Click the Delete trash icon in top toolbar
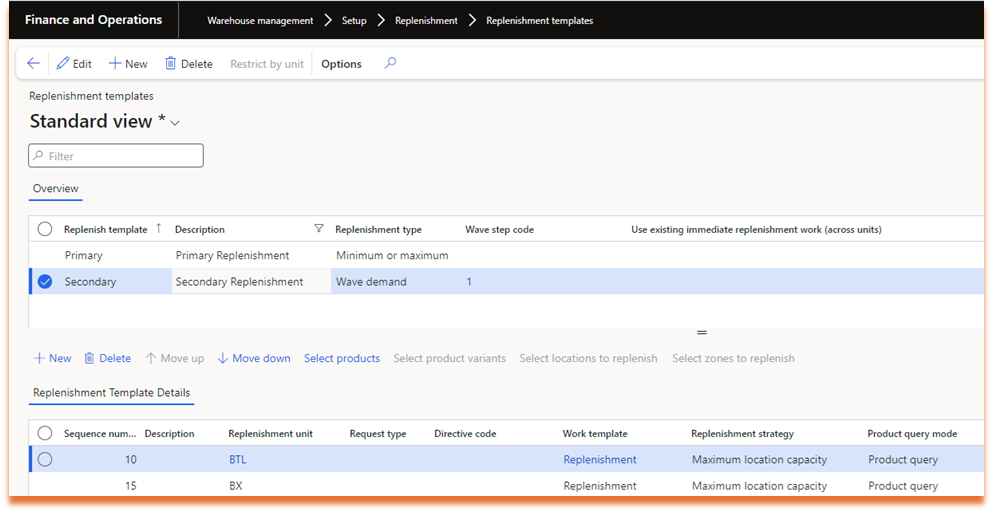This screenshot has height=513, width=993. click(x=171, y=64)
